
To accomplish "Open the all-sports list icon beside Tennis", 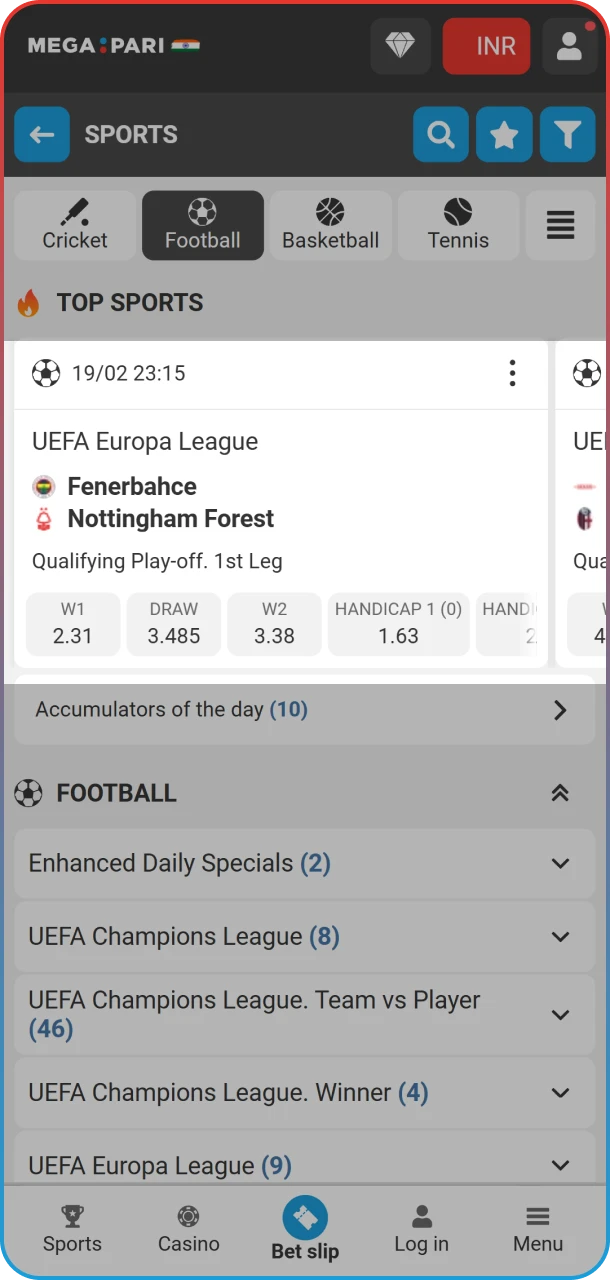I will pos(560,225).
